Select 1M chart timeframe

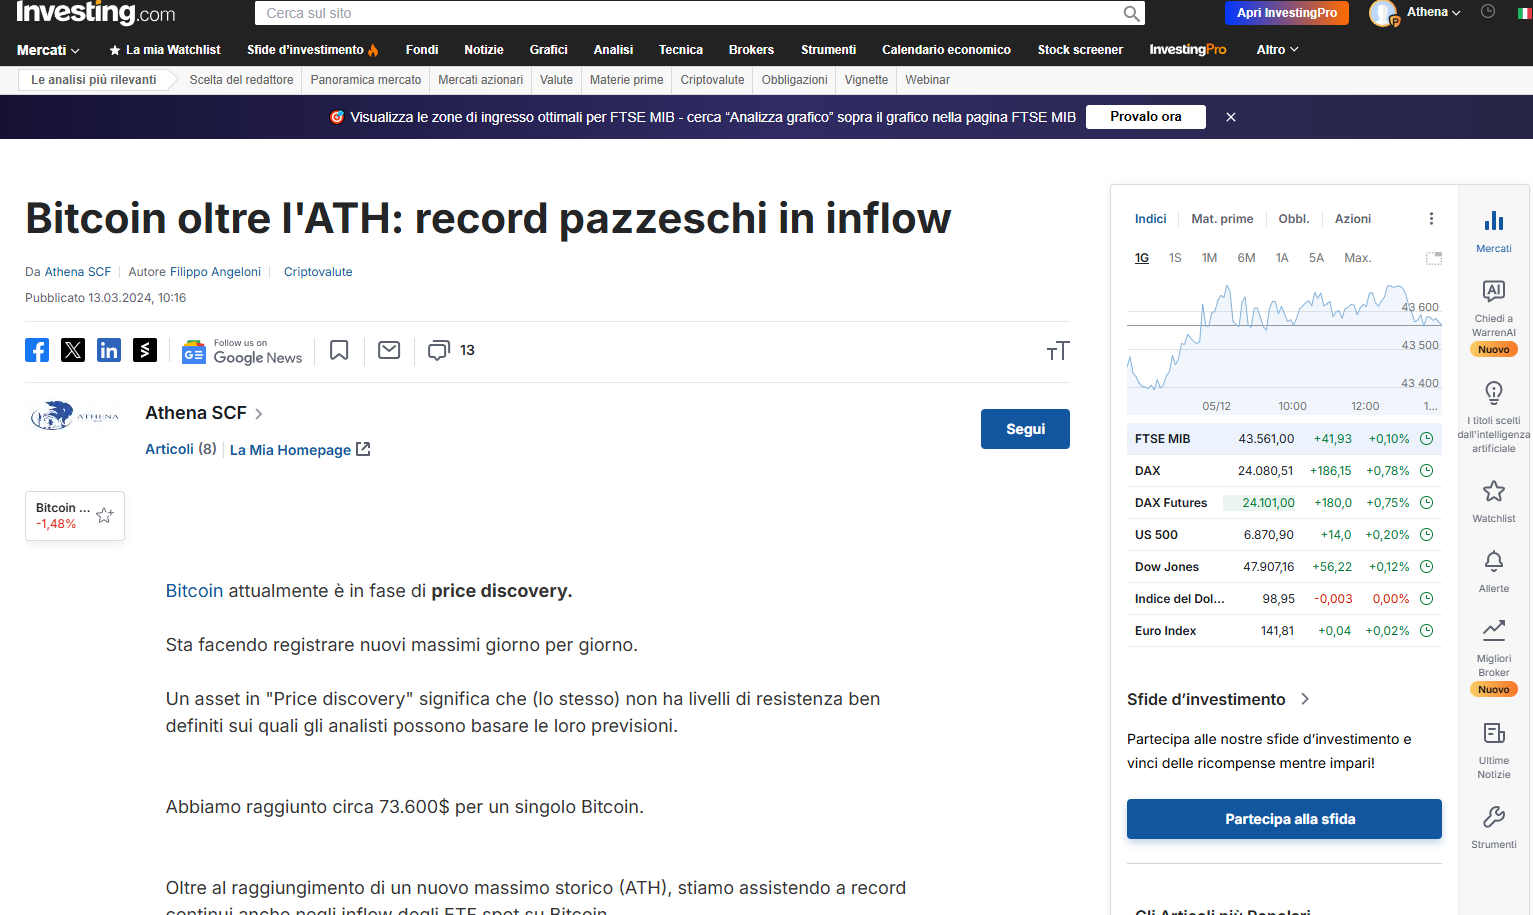click(x=1209, y=258)
